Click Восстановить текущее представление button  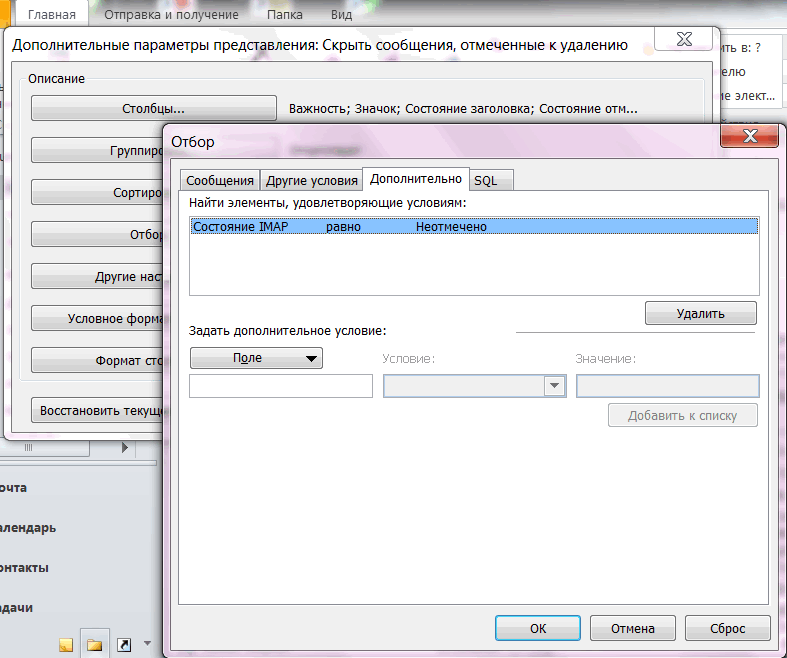[98, 410]
